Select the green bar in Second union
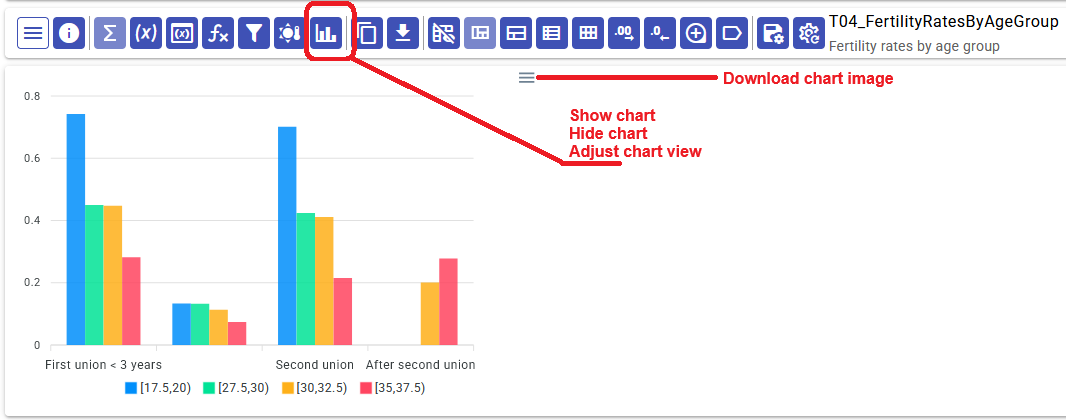The width and height of the screenshot is (1066, 420). pos(305,279)
